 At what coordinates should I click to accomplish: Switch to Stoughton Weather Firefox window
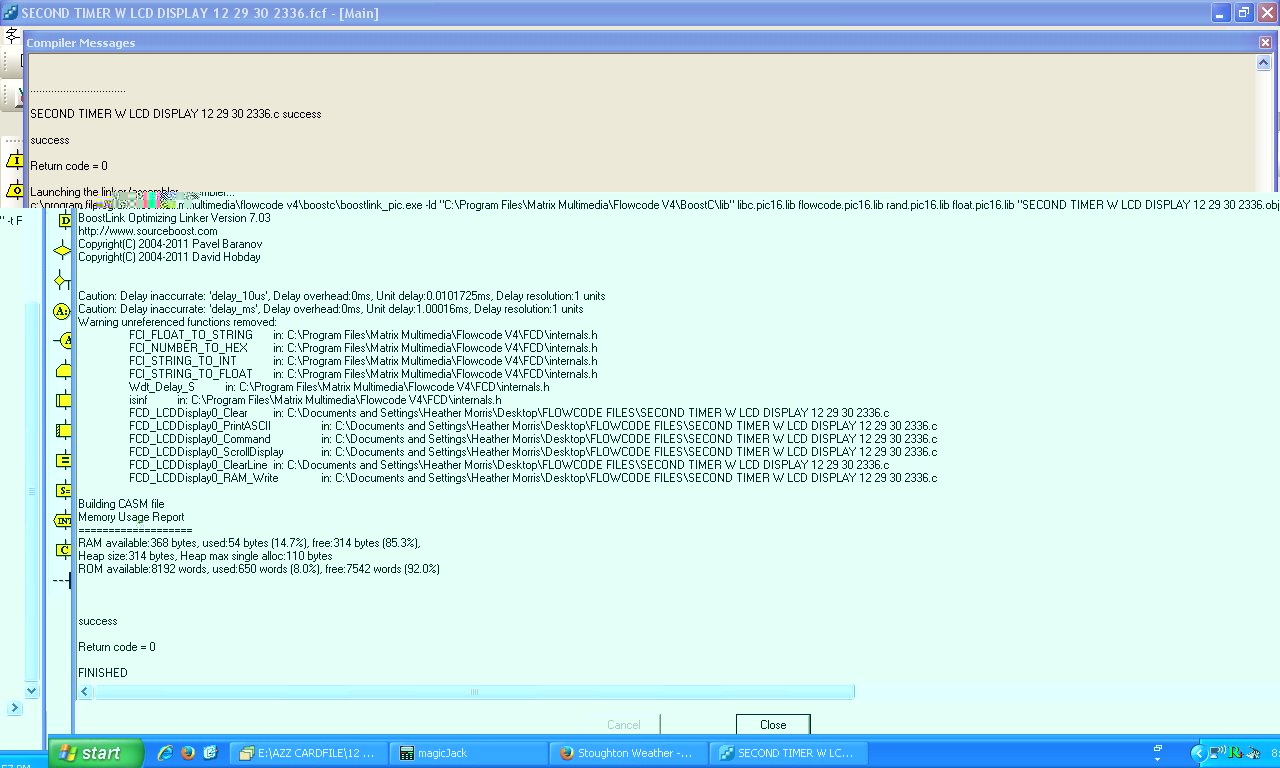(x=629, y=753)
